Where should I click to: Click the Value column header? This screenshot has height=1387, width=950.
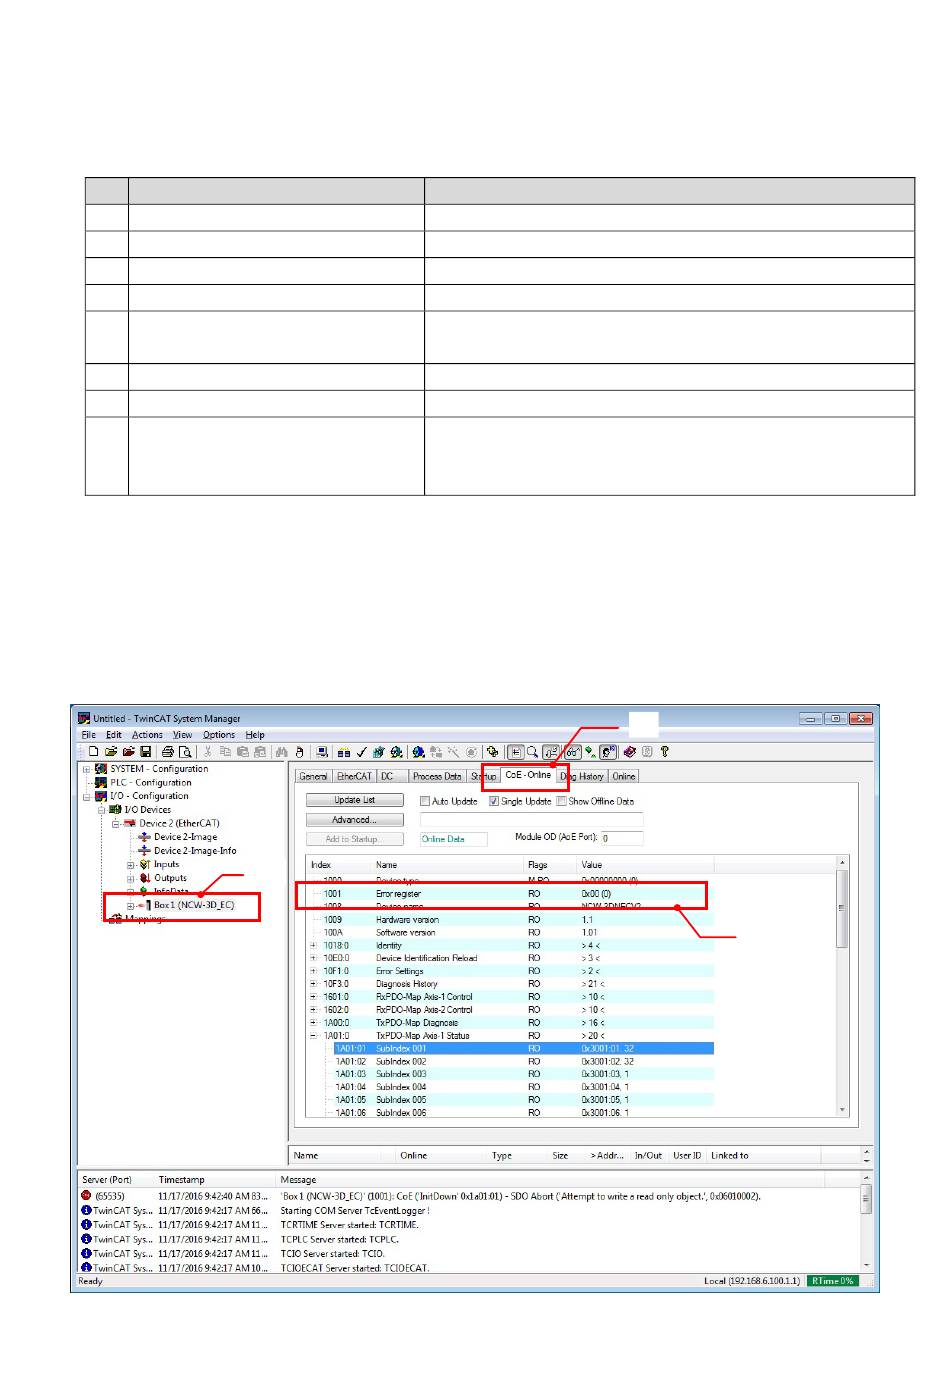[645, 864]
